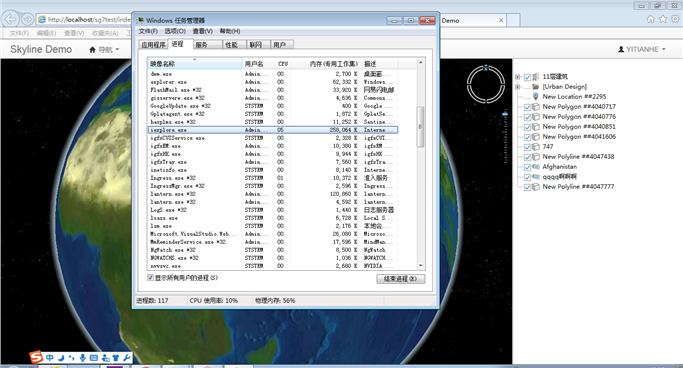Open Sogou user account icon

(105, 358)
